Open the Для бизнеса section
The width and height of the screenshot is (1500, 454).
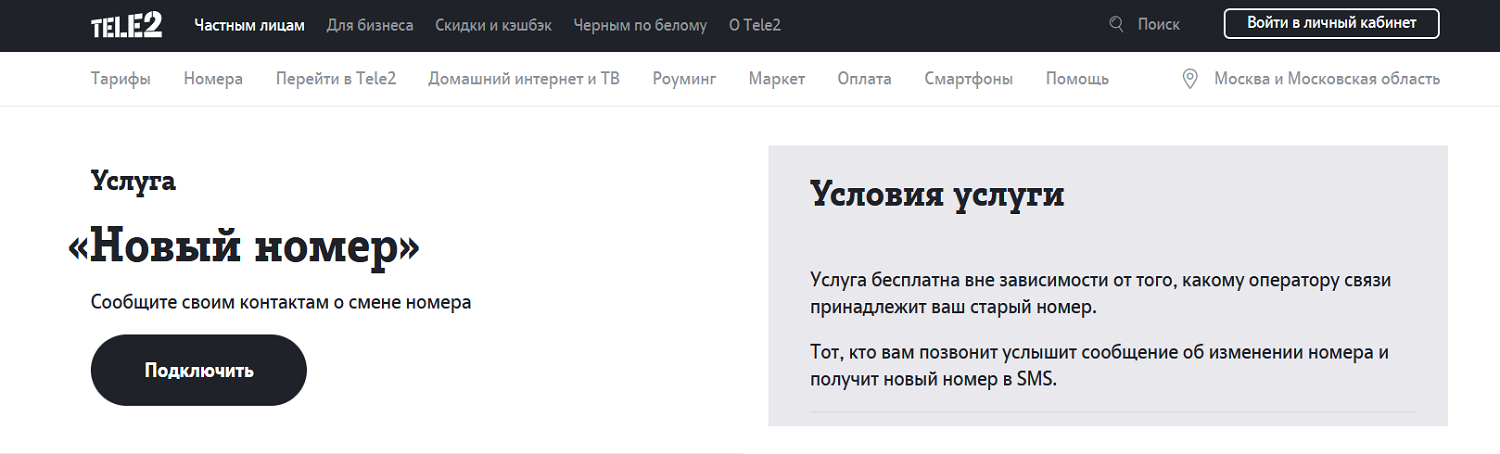point(370,25)
